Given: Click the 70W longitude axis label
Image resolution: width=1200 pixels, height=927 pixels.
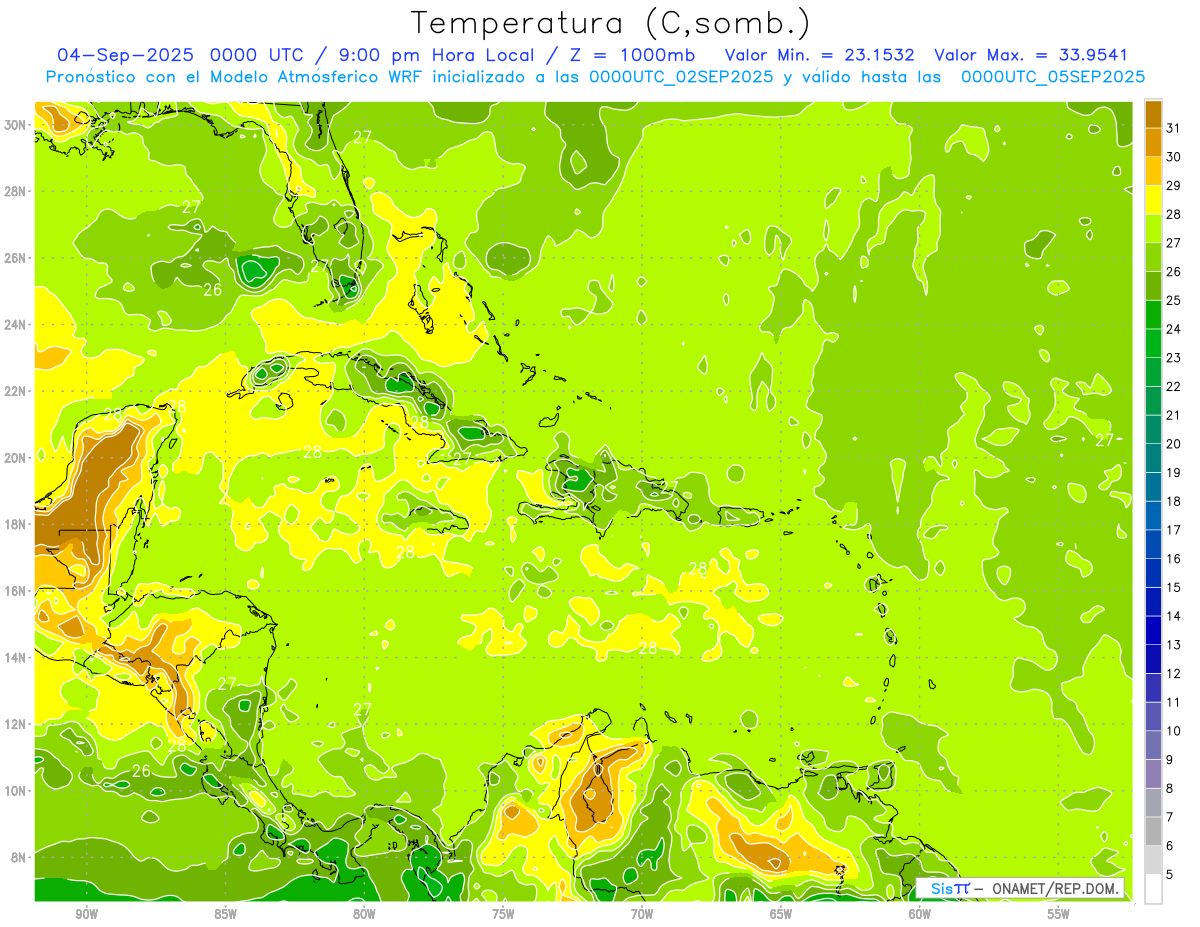Looking at the screenshot, I should pyautogui.click(x=642, y=915).
